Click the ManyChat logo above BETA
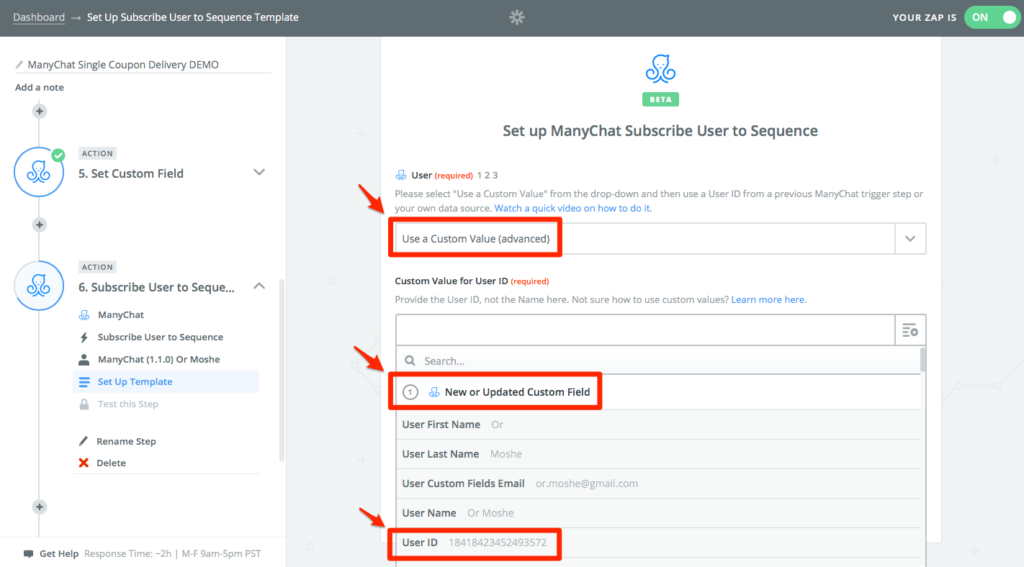 pos(660,69)
